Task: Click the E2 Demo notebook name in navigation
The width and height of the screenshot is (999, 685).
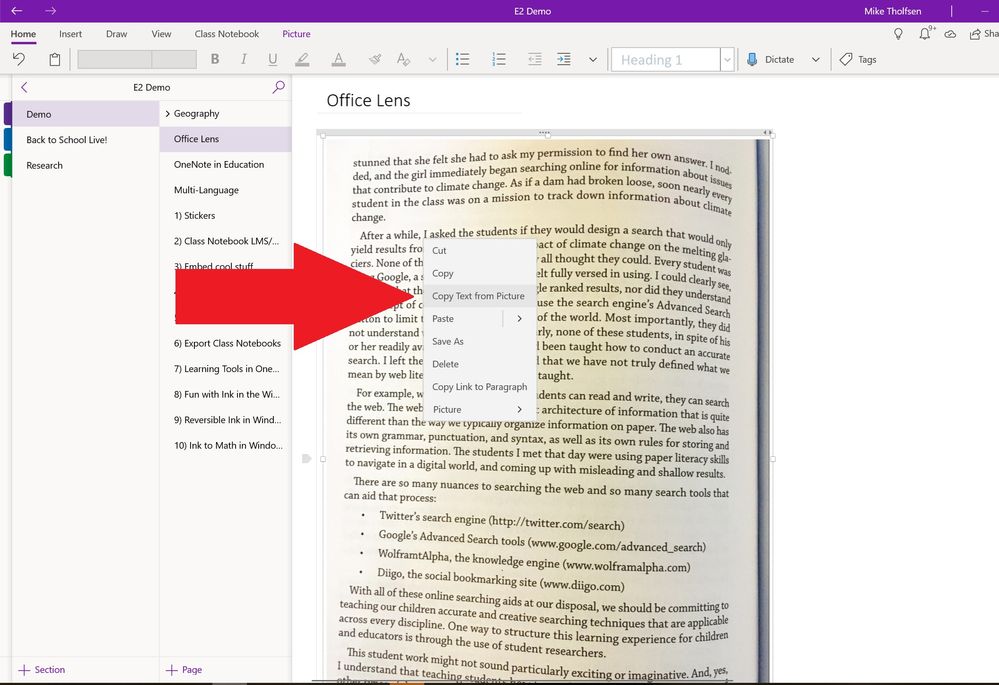Action: pyautogui.click(x=152, y=87)
